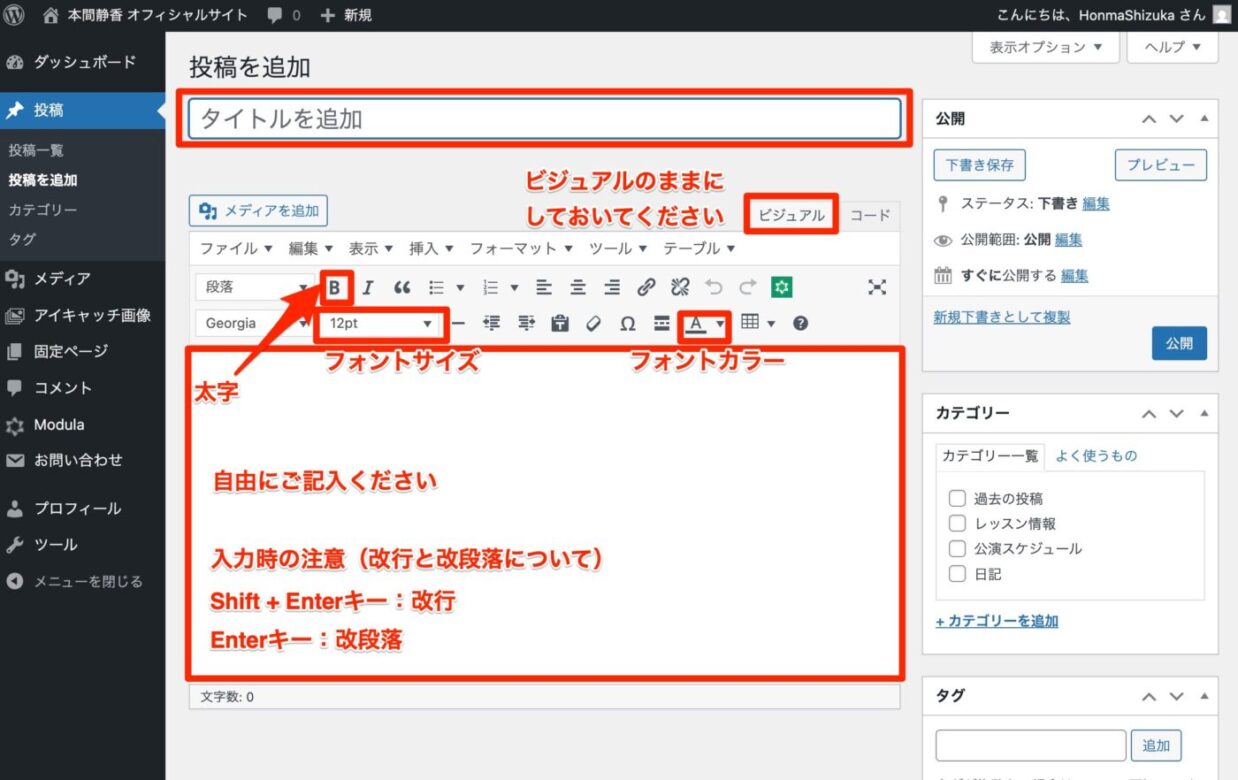Switch to the コード editor tab

(x=869, y=215)
